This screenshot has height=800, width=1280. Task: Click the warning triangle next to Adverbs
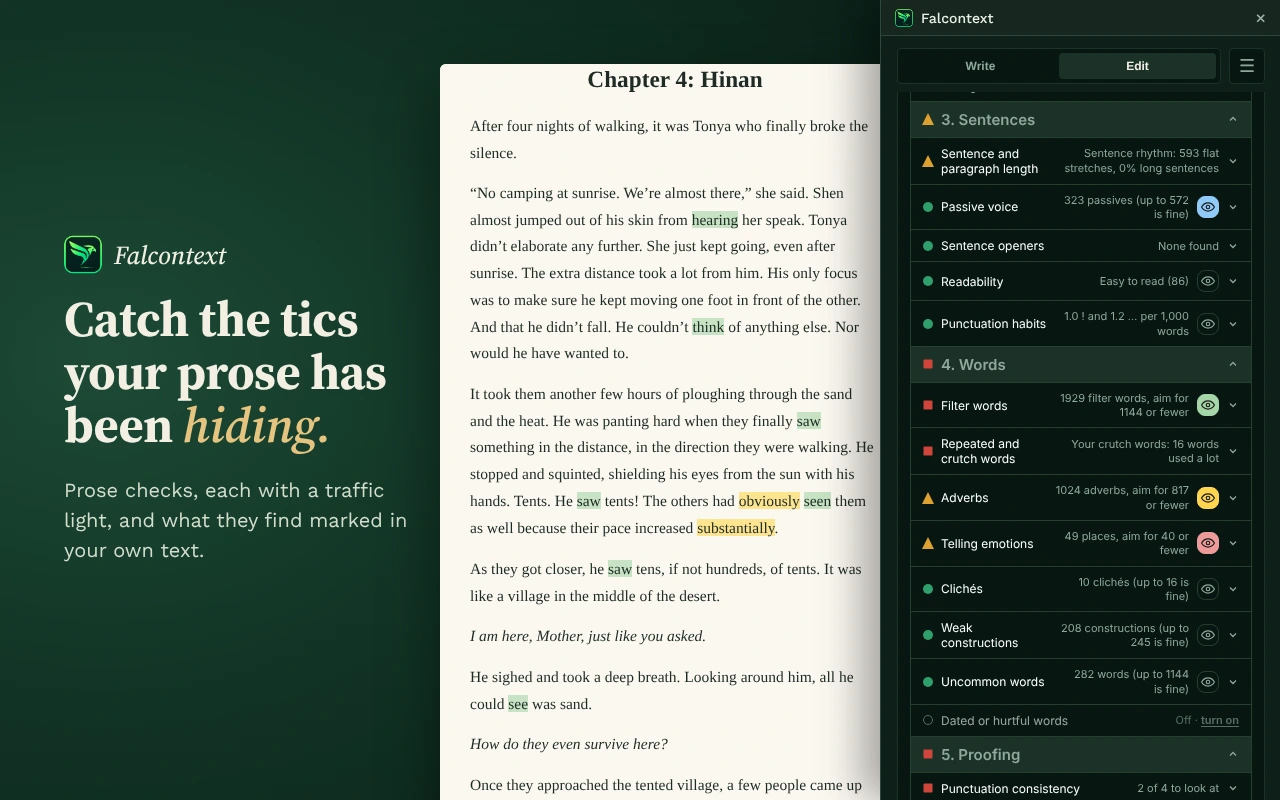tap(928, 498)
